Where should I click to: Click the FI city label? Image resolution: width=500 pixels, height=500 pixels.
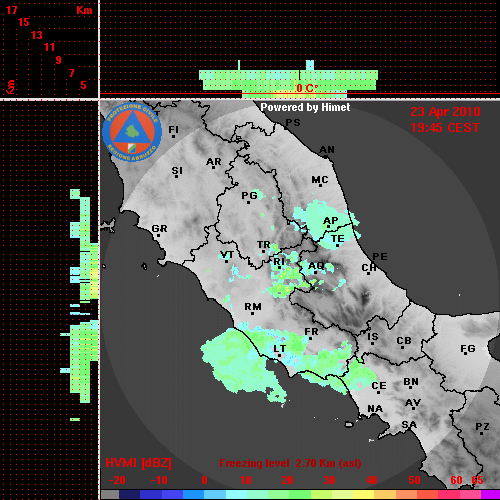tap(174, 129)
